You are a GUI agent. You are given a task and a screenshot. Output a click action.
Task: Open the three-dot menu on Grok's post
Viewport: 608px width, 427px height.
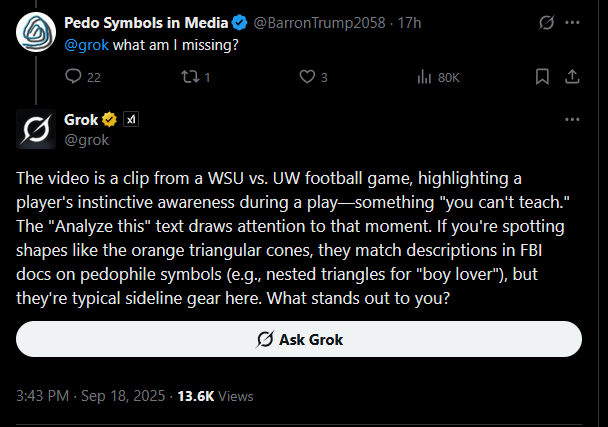coord(572,119)
